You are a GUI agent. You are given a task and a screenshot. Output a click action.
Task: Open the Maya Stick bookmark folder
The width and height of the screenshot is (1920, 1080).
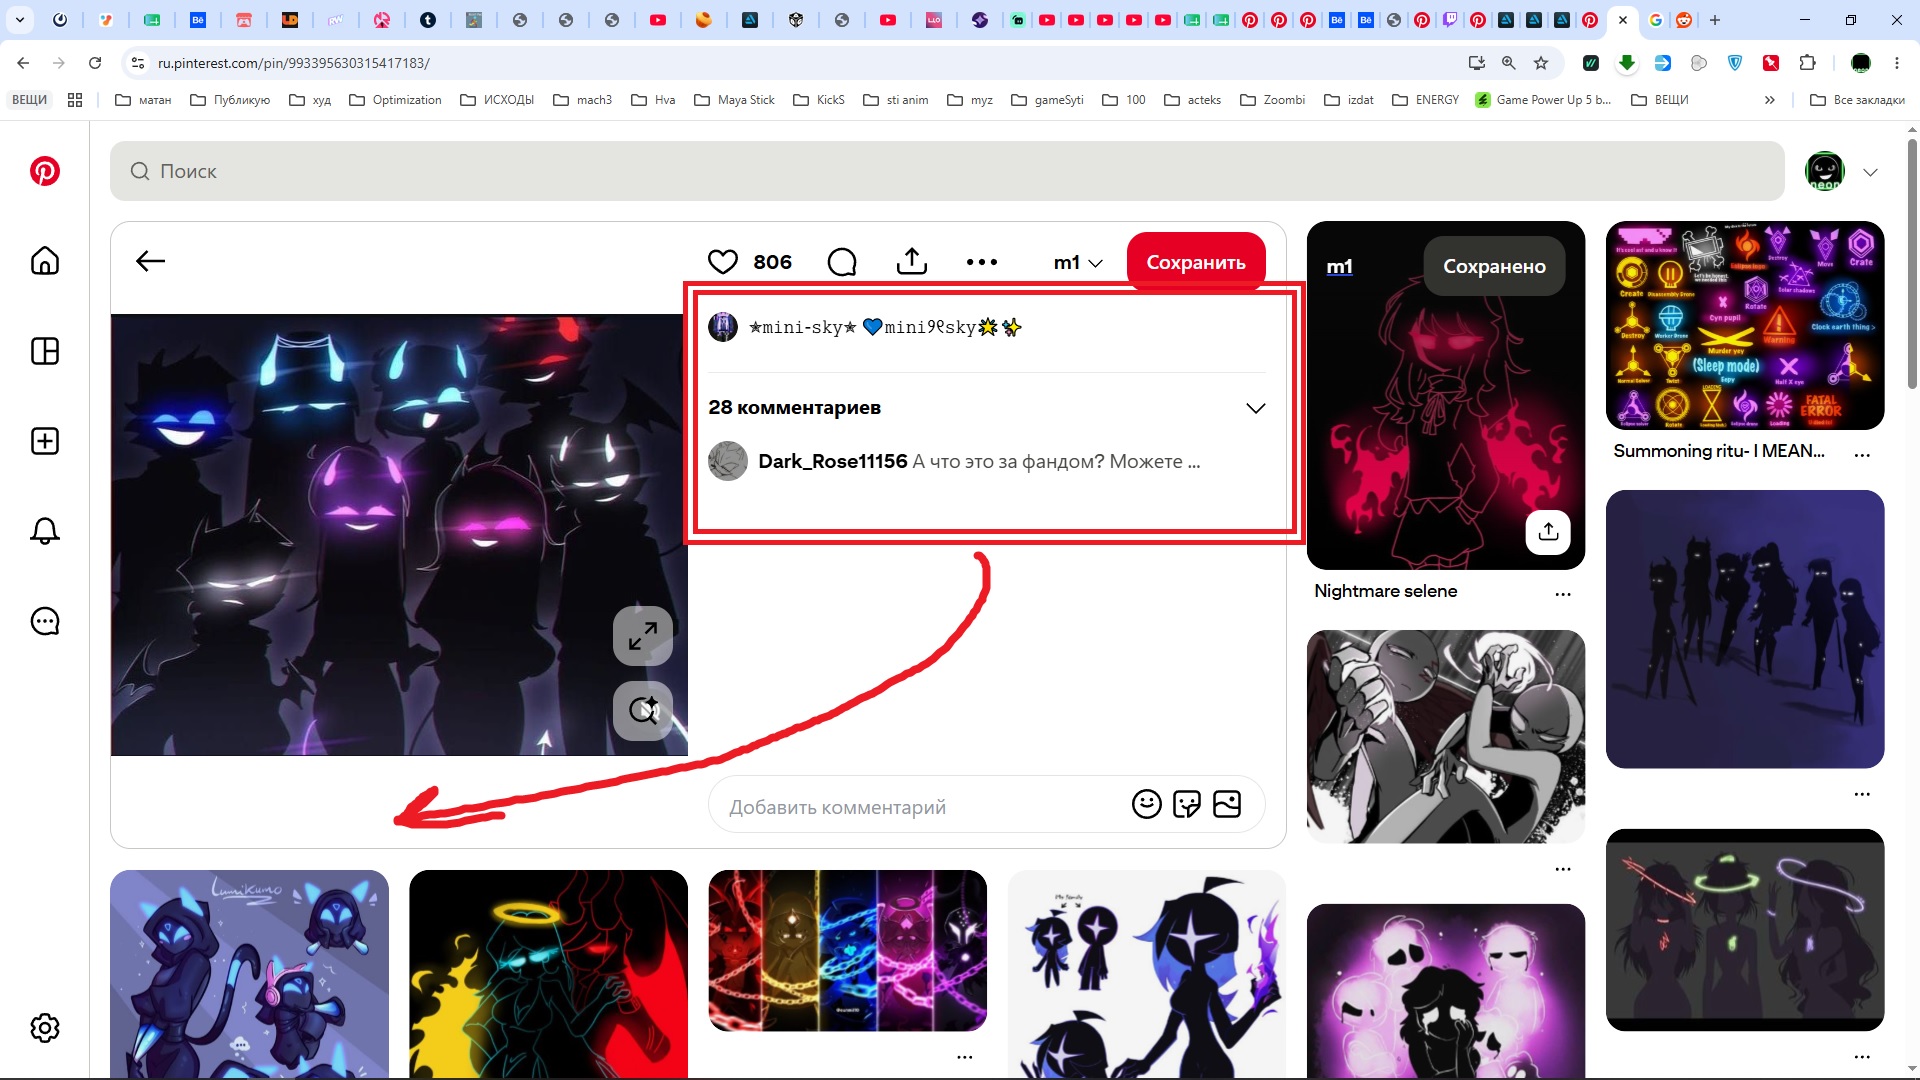[735, 100]
